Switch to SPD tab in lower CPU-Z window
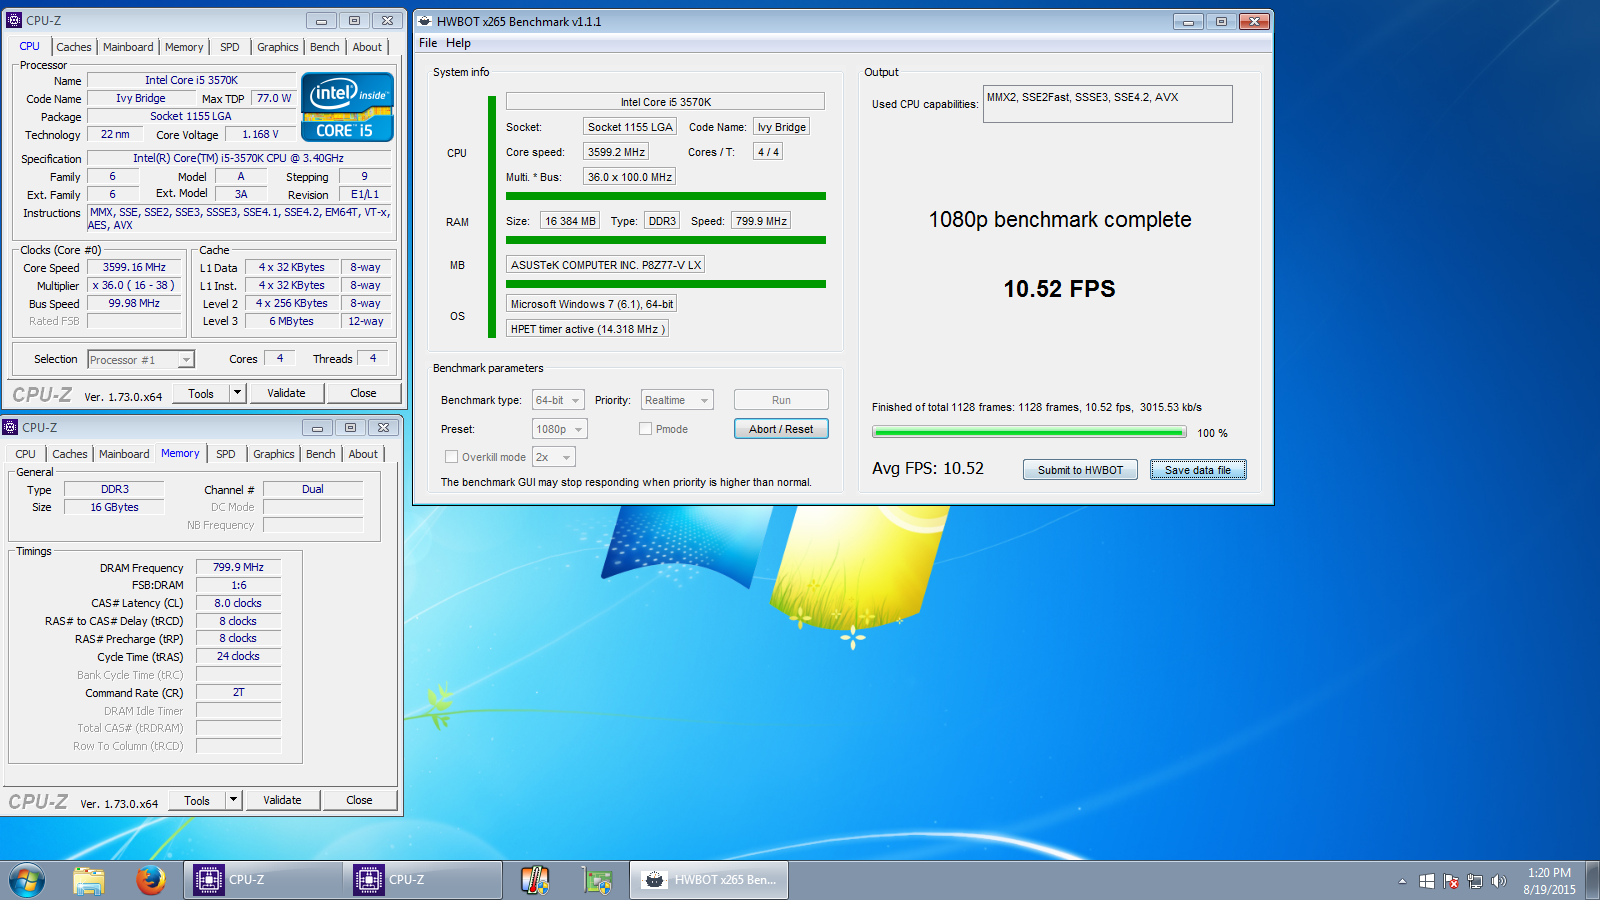1600x900 pixels. point(226,454)
